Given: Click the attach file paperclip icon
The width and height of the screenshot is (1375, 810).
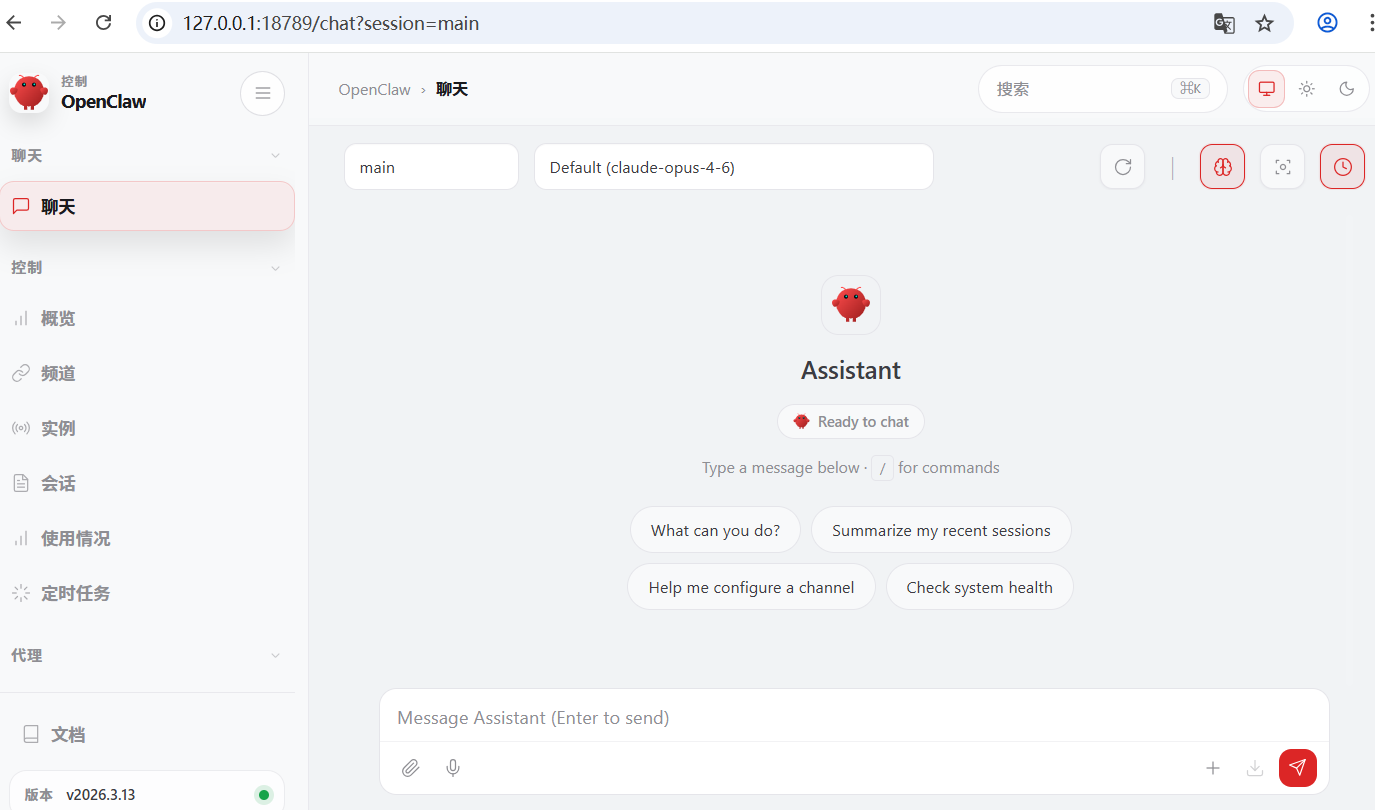Looking at the screenshot, I should [410, 768].
